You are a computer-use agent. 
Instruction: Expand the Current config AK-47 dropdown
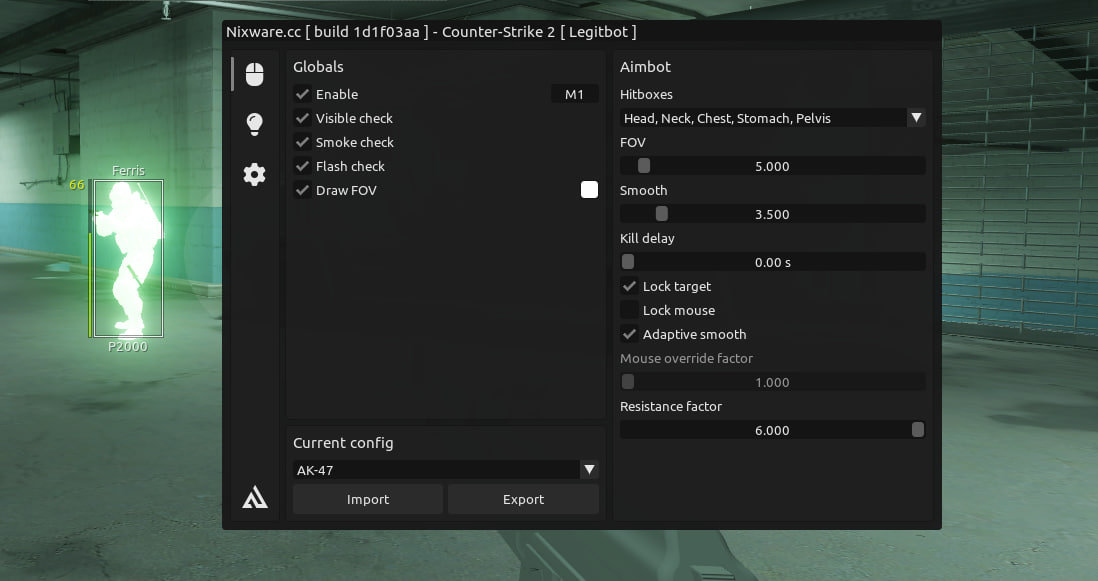click(445, 470)
